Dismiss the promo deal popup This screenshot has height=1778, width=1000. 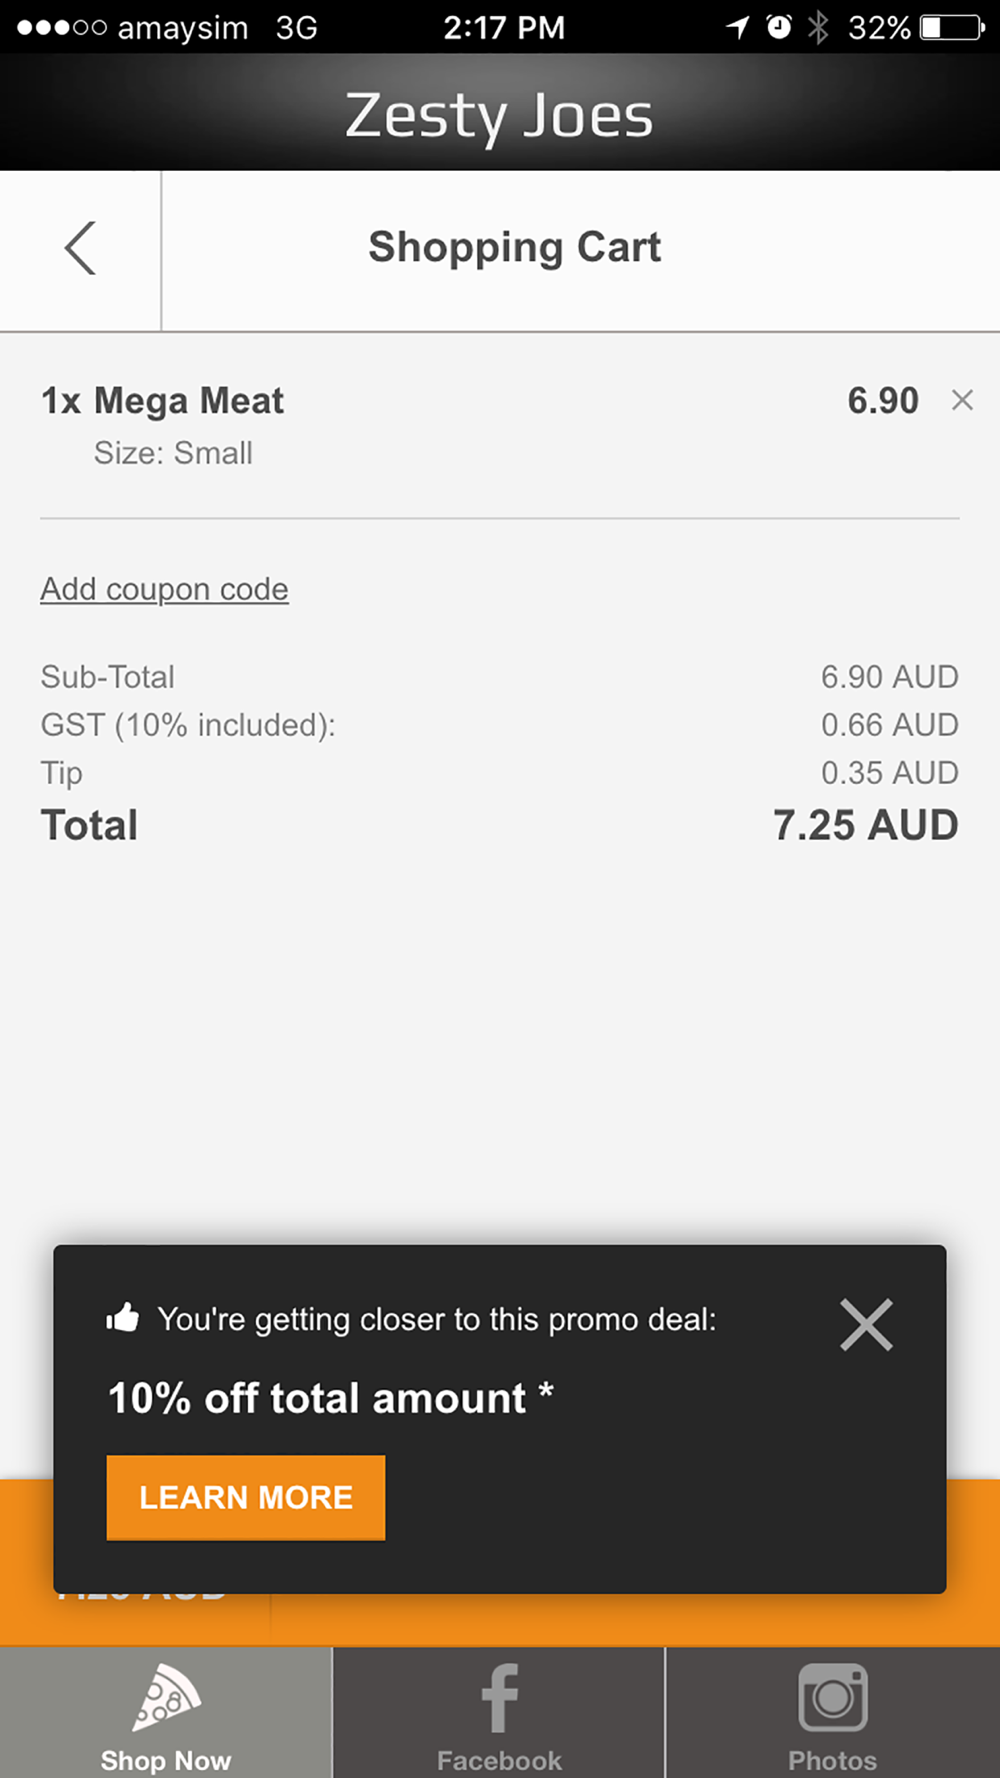point(866,1325)
